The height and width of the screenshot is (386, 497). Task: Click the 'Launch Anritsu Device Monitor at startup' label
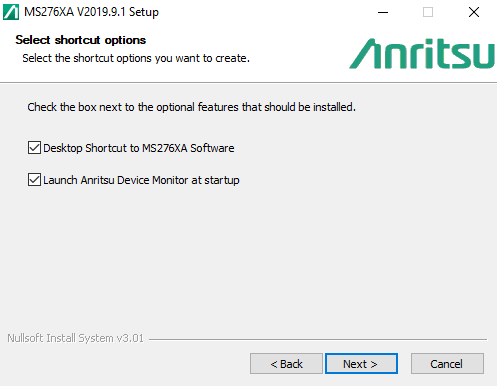tap(141, 180)
